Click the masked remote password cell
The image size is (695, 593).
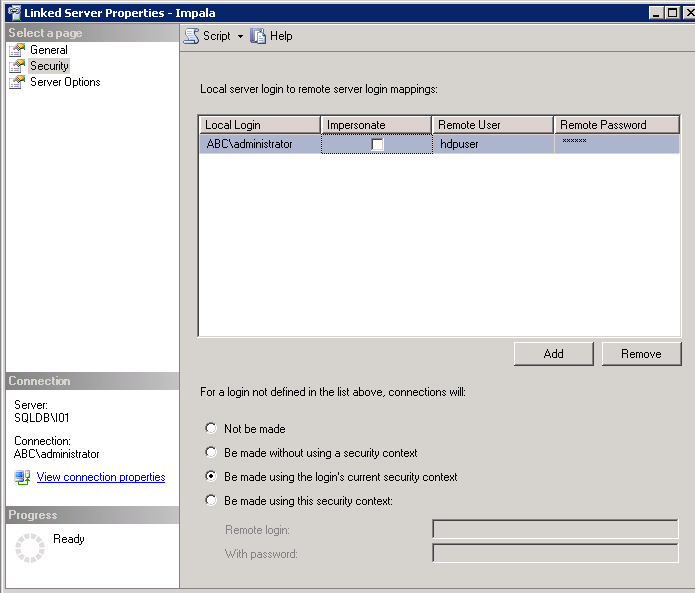click(x=617, y=144)
